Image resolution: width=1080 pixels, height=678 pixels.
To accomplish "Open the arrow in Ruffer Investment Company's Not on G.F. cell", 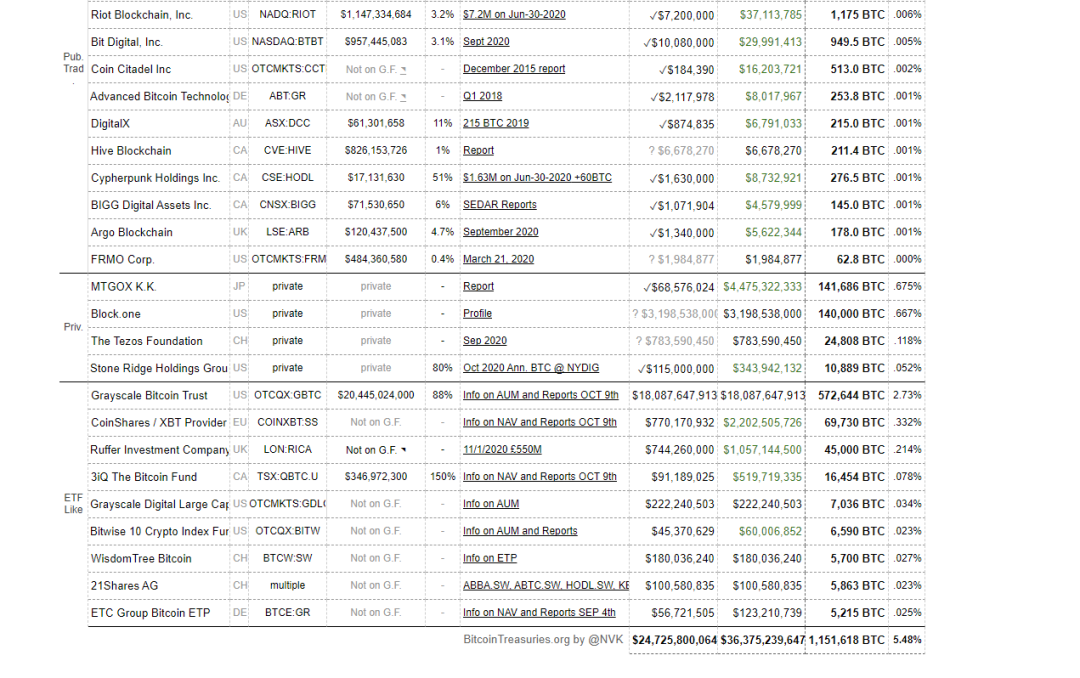I will point(404,450).
